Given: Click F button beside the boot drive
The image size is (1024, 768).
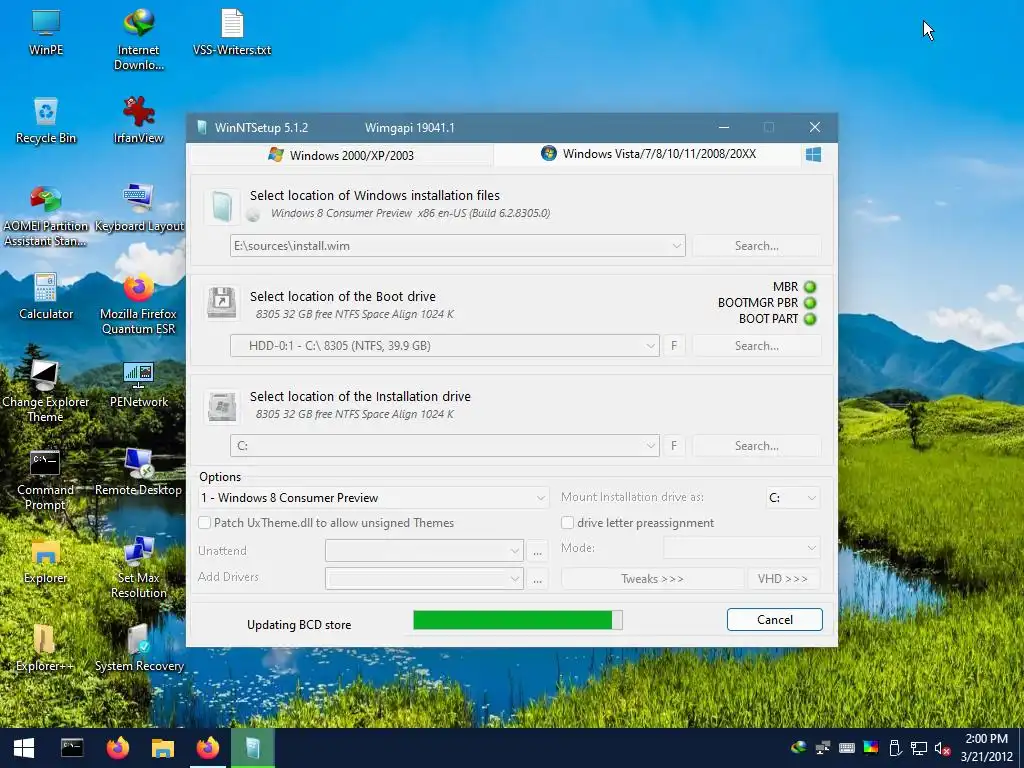Looking at the screenshot, I should coord(674,345).
